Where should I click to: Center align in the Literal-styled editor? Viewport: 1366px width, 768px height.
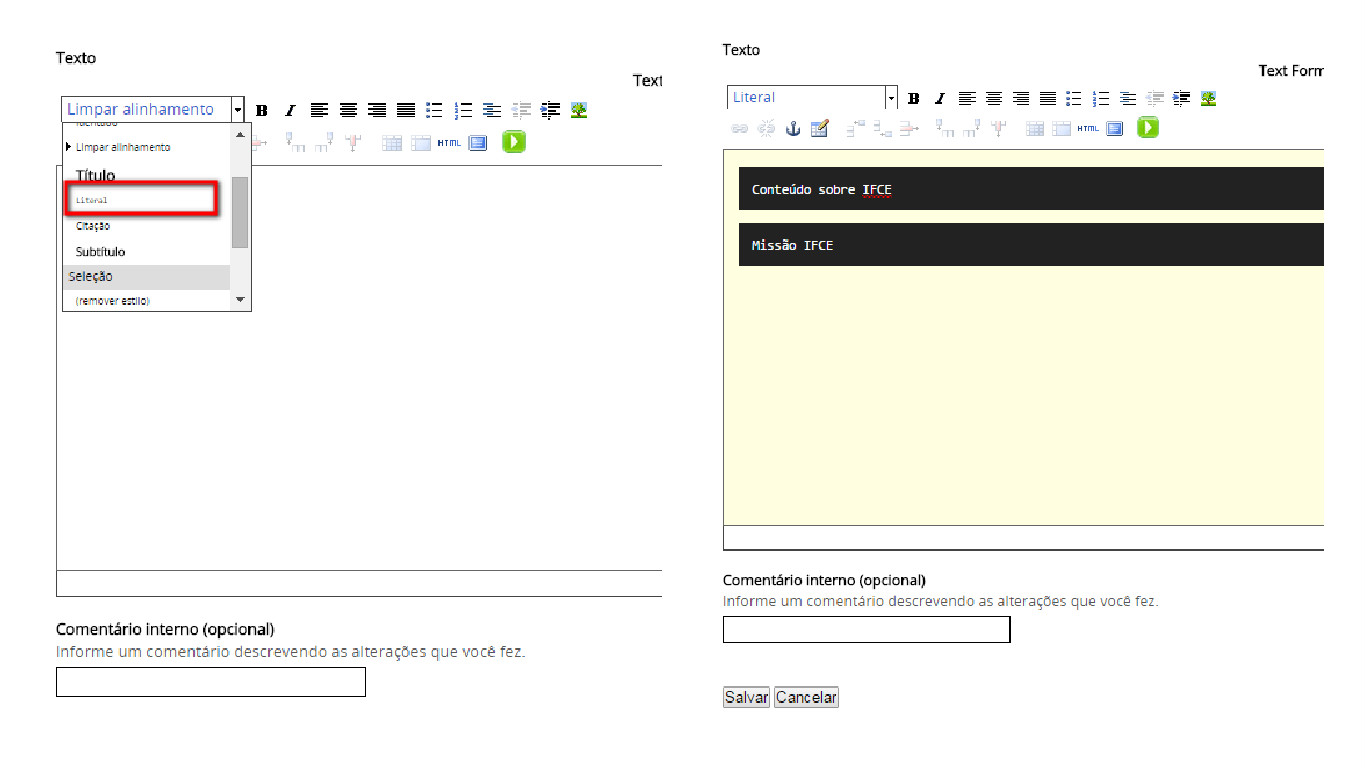[994, 98]
